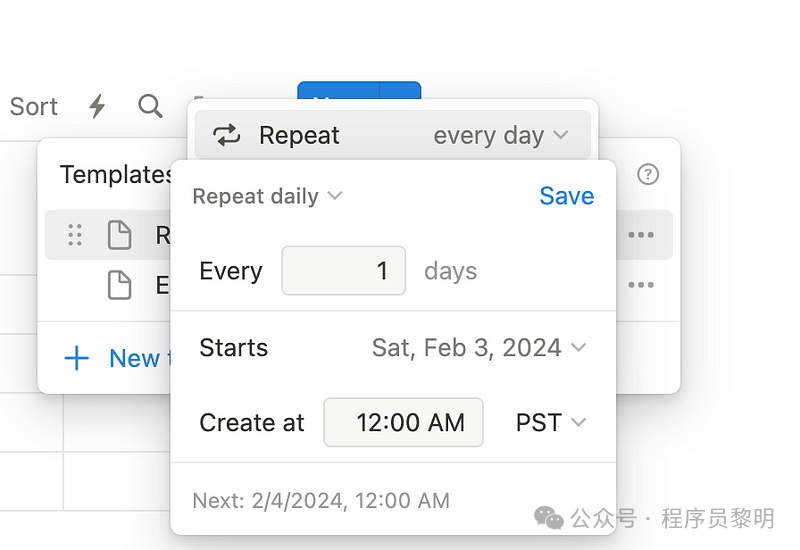Image resolution: width=800 pixels, height=550 pixels.
Task: Open the "Repeat daily" frequency dropdown
Action: coord(267,196)
